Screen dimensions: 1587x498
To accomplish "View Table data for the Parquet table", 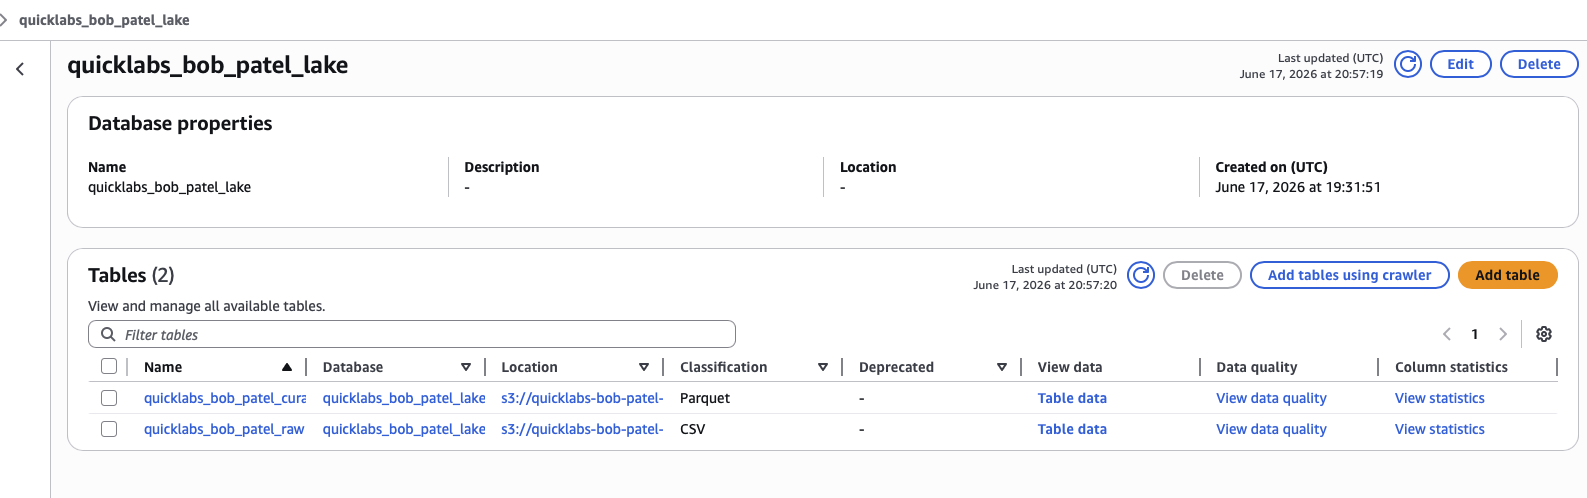I will click(x=1072, y=398).
